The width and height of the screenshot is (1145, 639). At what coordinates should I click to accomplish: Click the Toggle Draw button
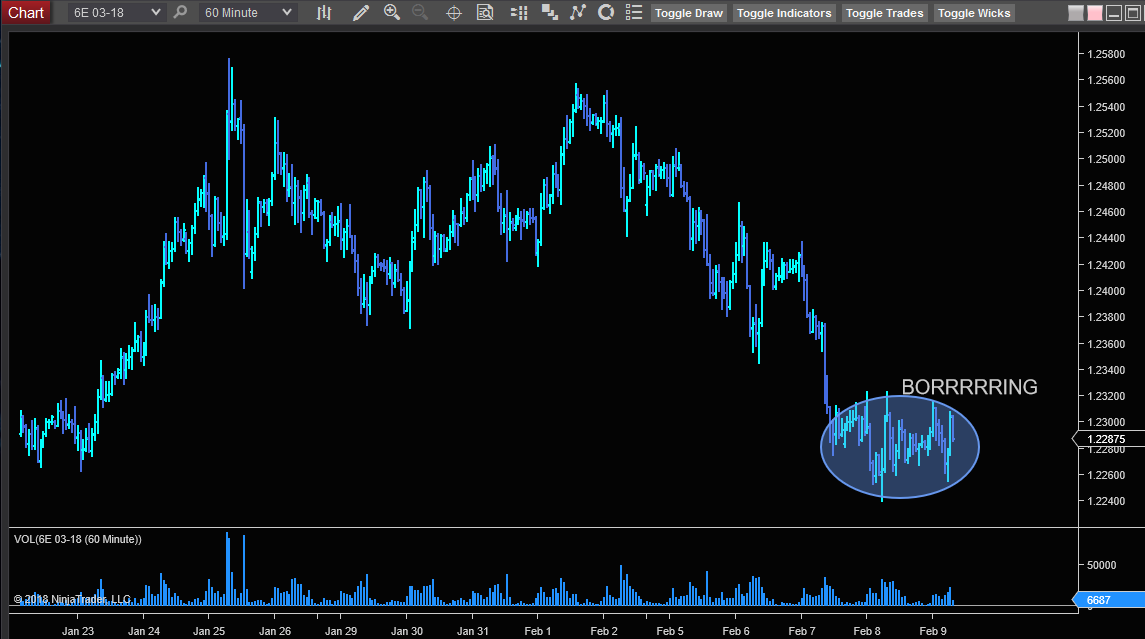click(689, 13)
